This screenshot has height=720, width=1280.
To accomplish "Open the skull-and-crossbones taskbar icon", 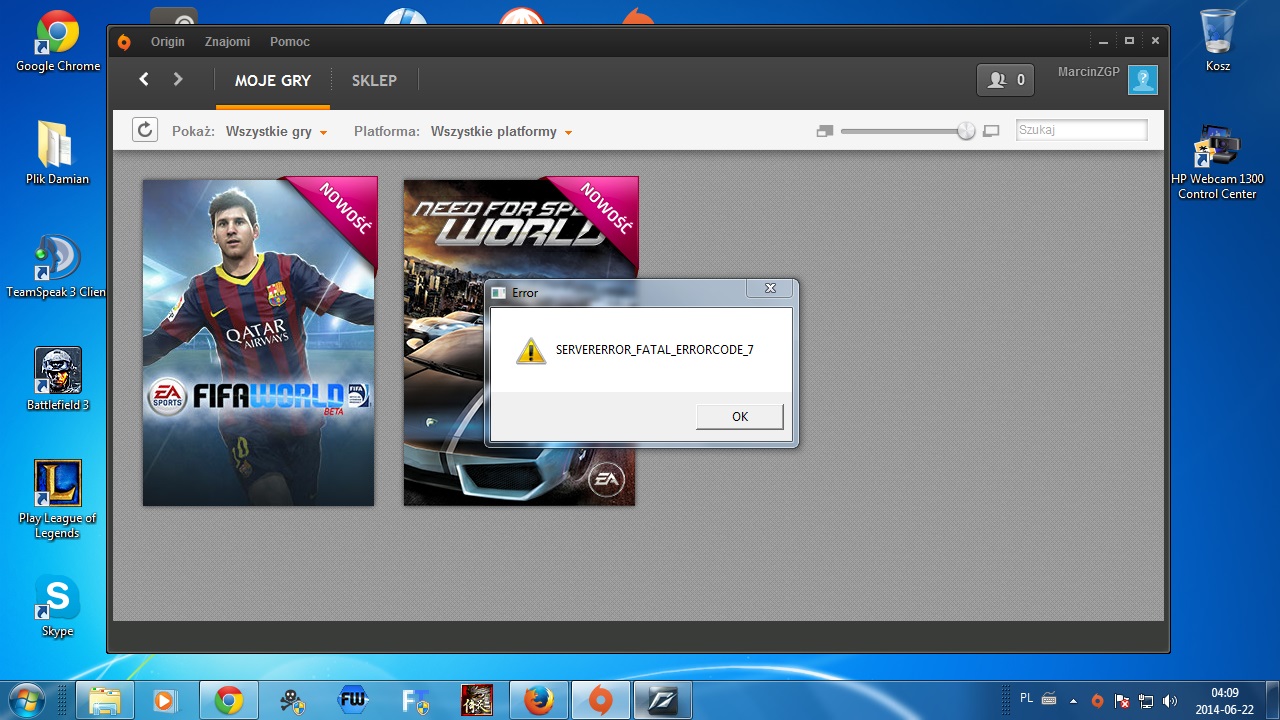I will (x=291, y=702).
